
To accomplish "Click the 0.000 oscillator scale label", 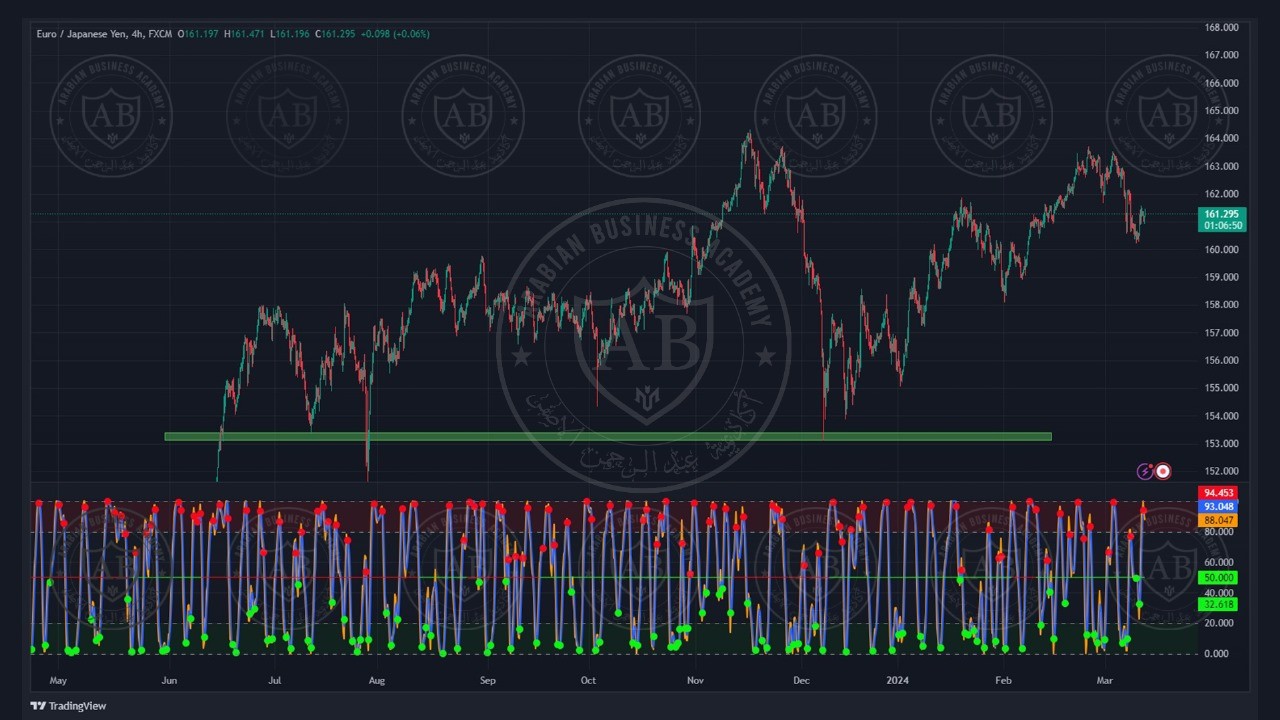I will (1215, 654).
